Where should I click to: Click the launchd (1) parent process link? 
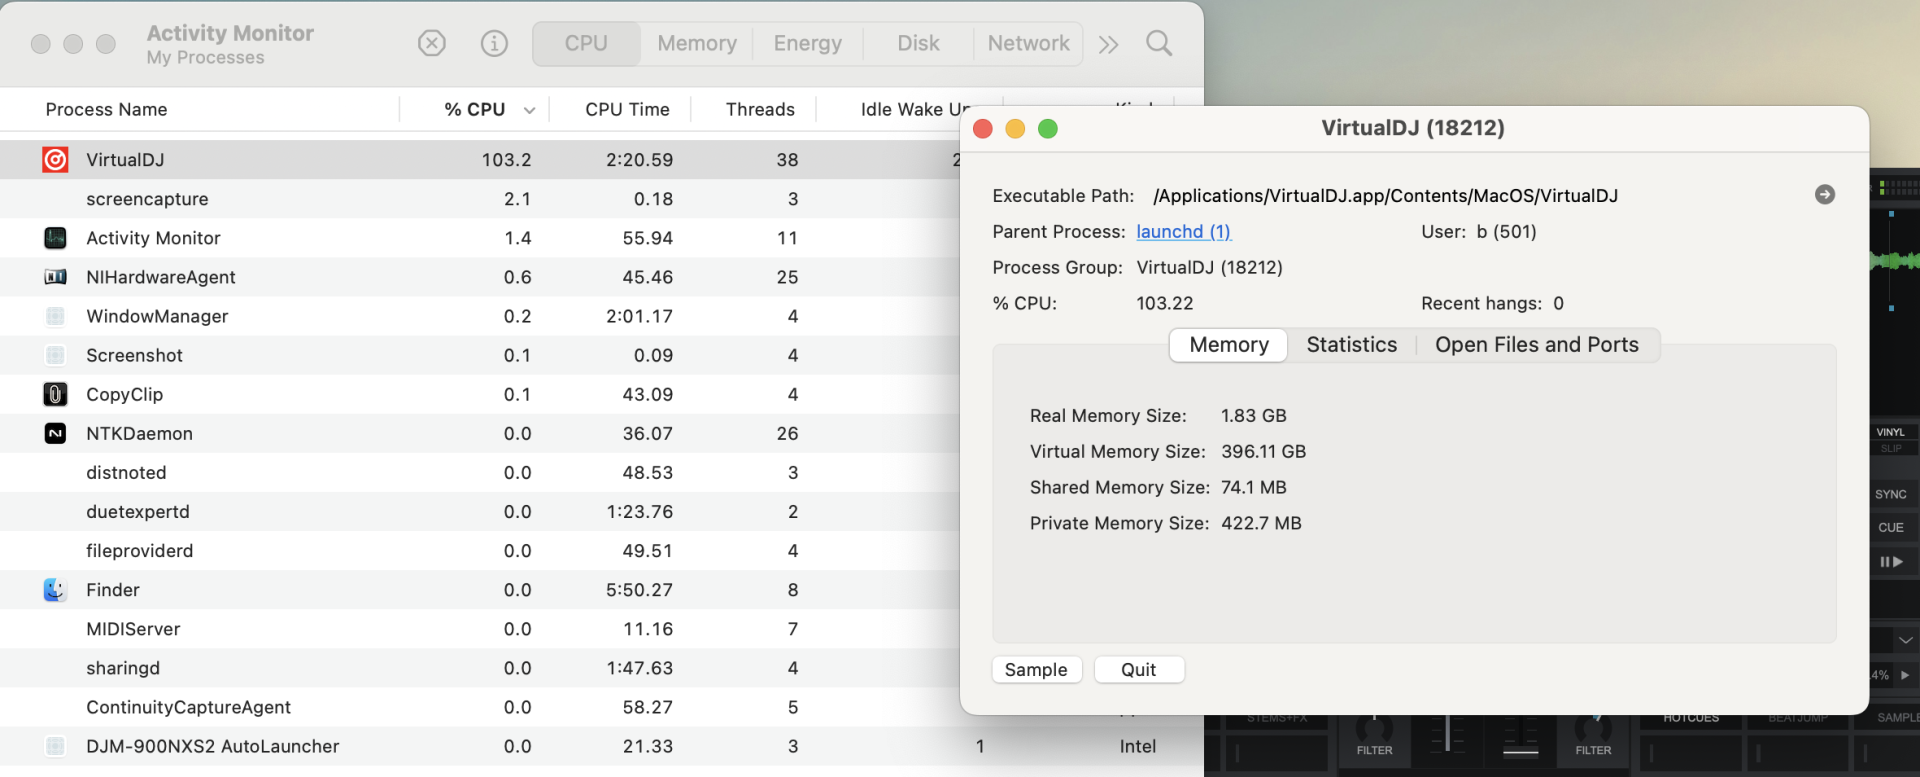[1183, 232]
